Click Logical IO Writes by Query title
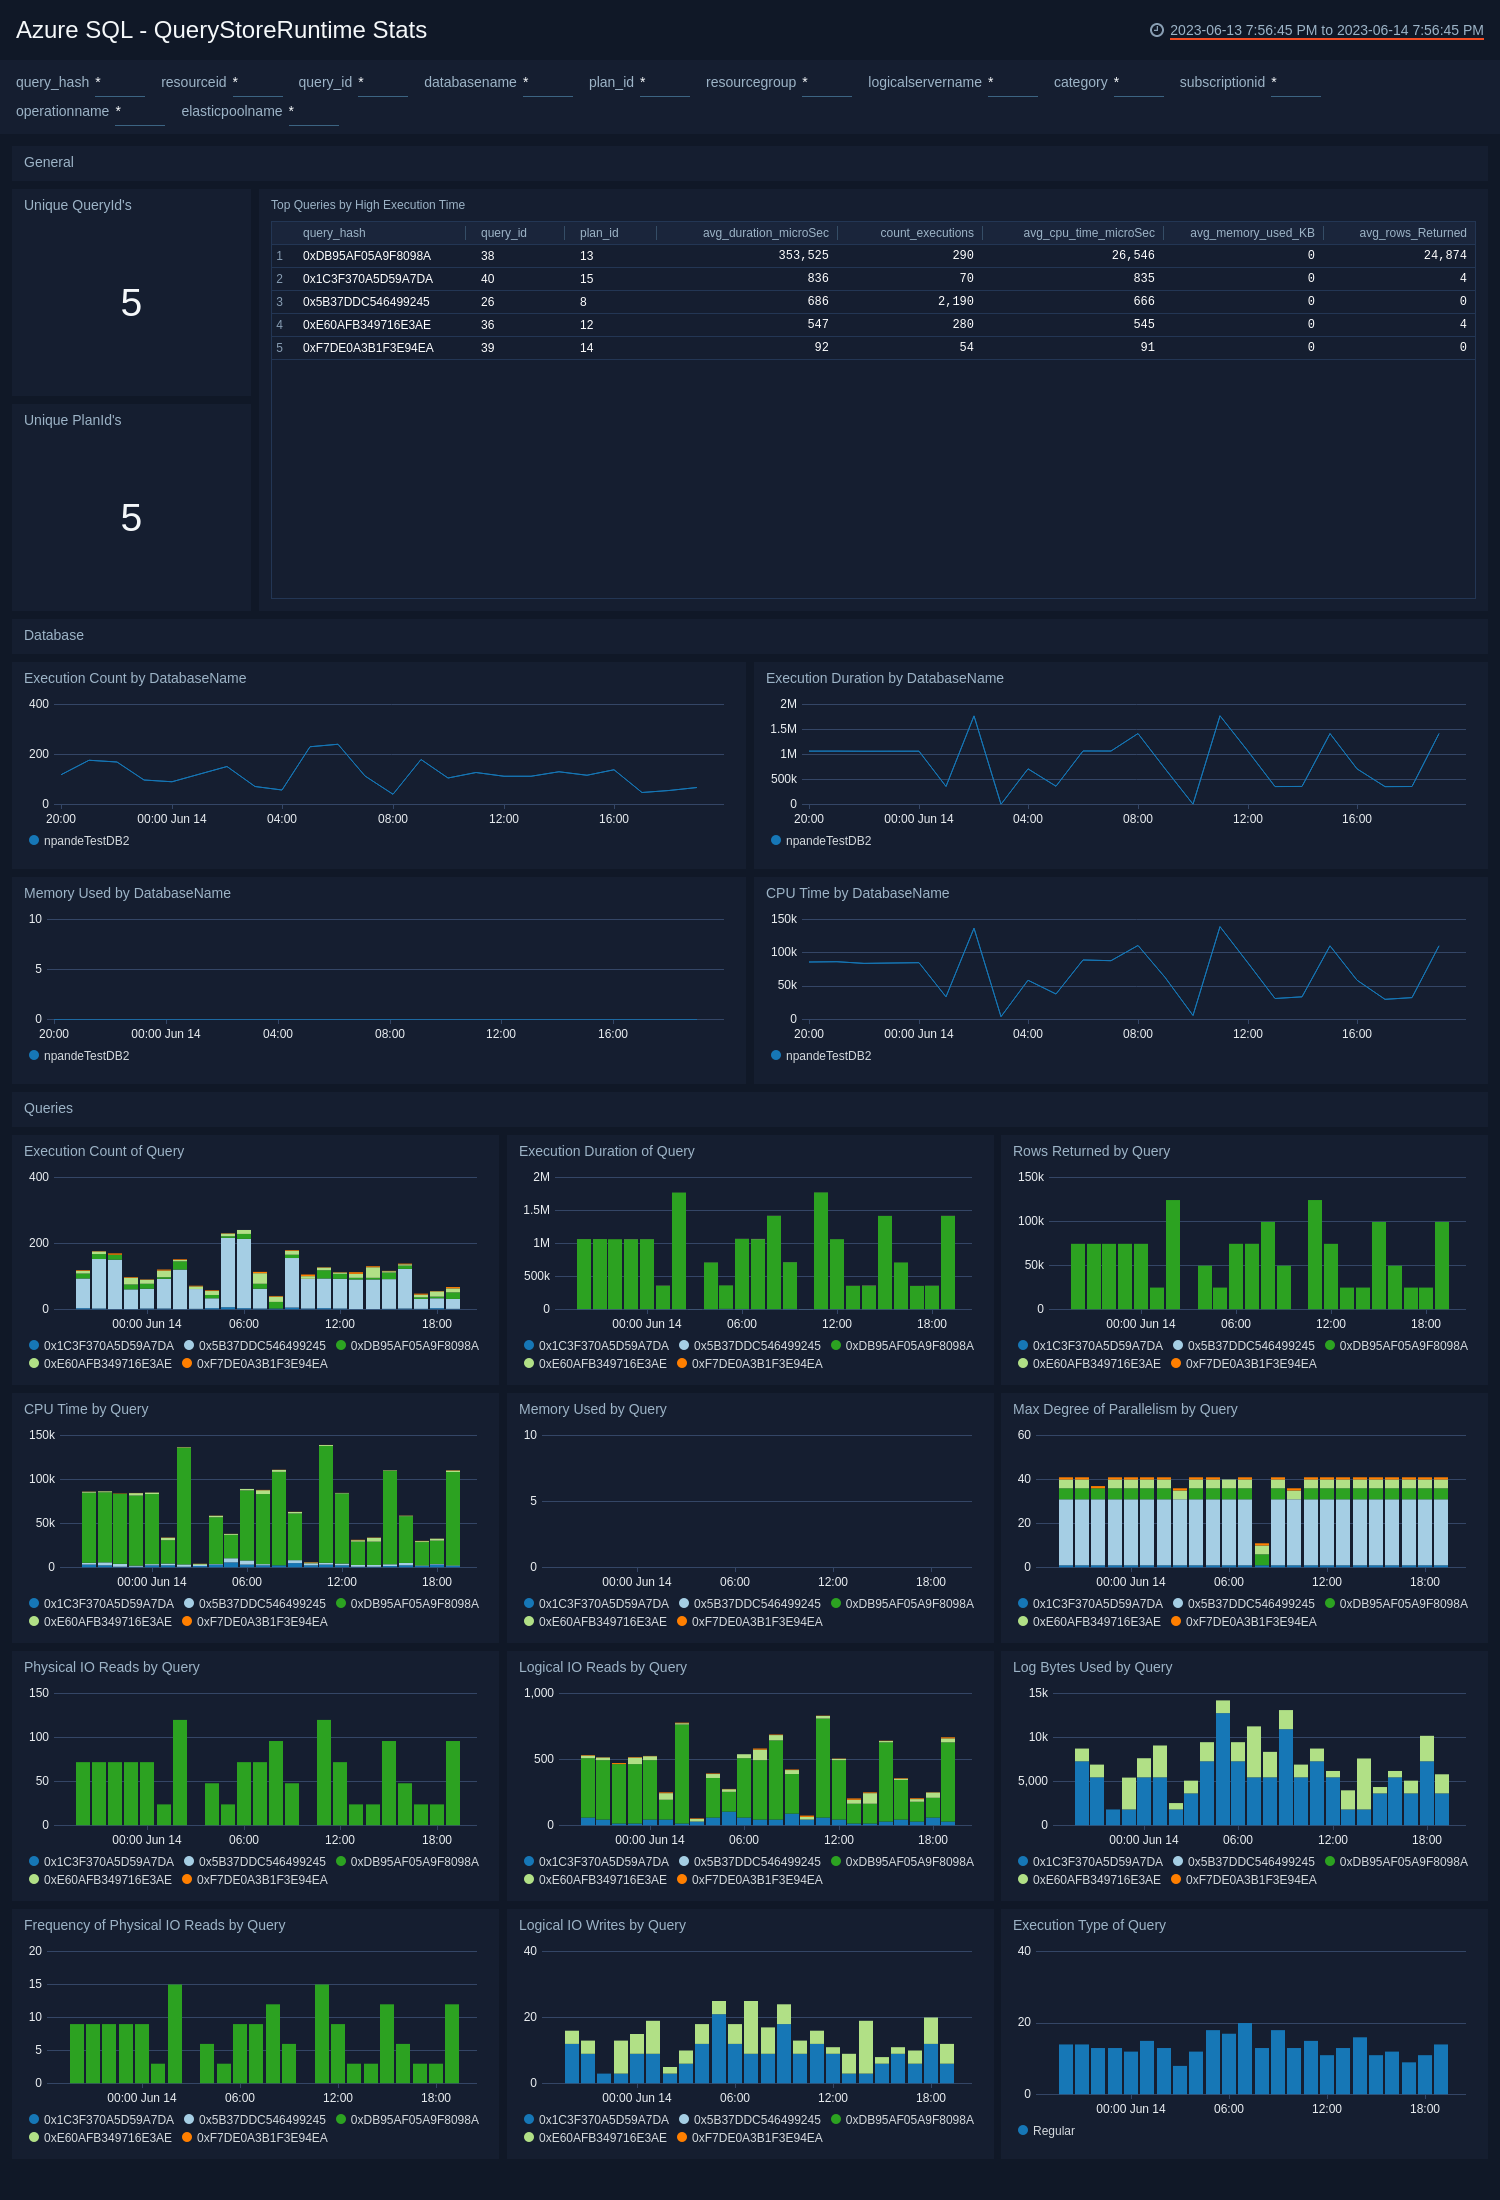 602,1925
